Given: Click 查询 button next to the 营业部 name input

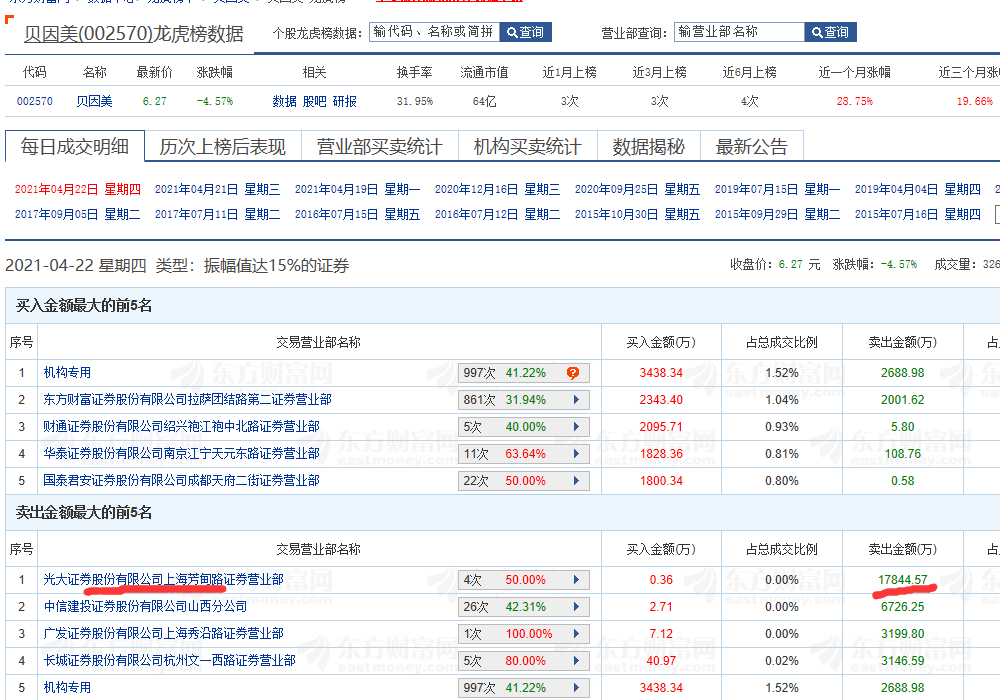Looking at the screenshot, I should pyautogui.click(x=830, y=32).
